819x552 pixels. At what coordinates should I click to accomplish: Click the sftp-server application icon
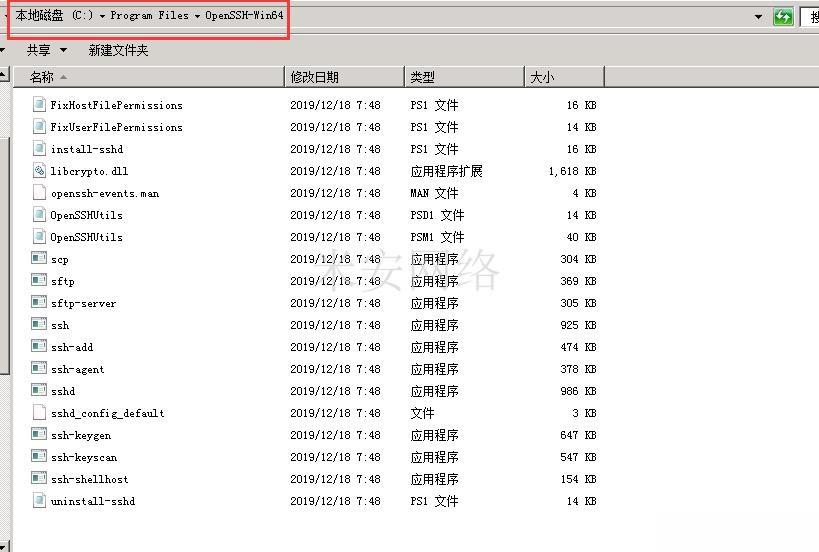(x=39, y=302)
